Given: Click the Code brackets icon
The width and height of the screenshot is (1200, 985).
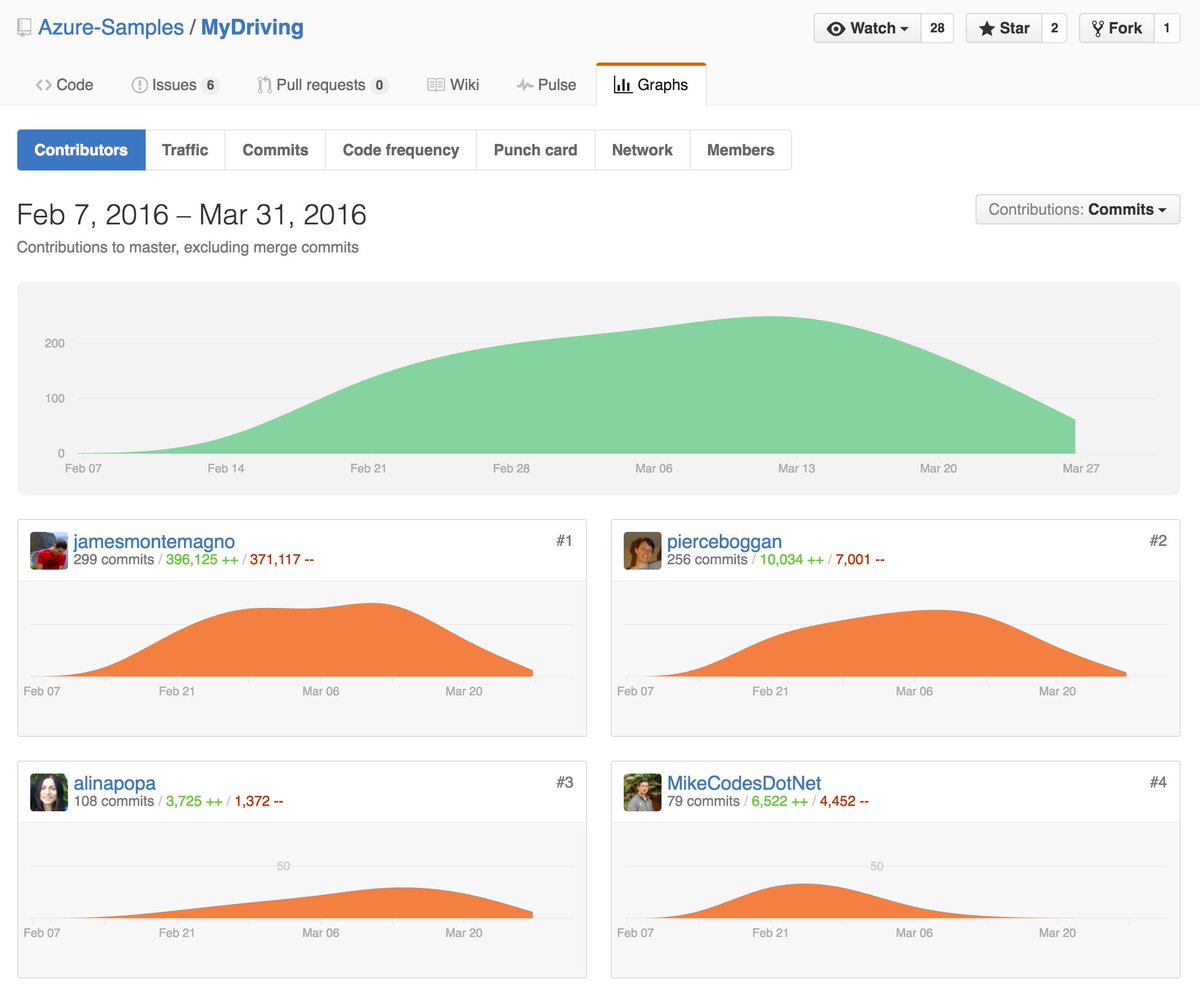Looking at the screenshot, I should [x=43, y=85].
